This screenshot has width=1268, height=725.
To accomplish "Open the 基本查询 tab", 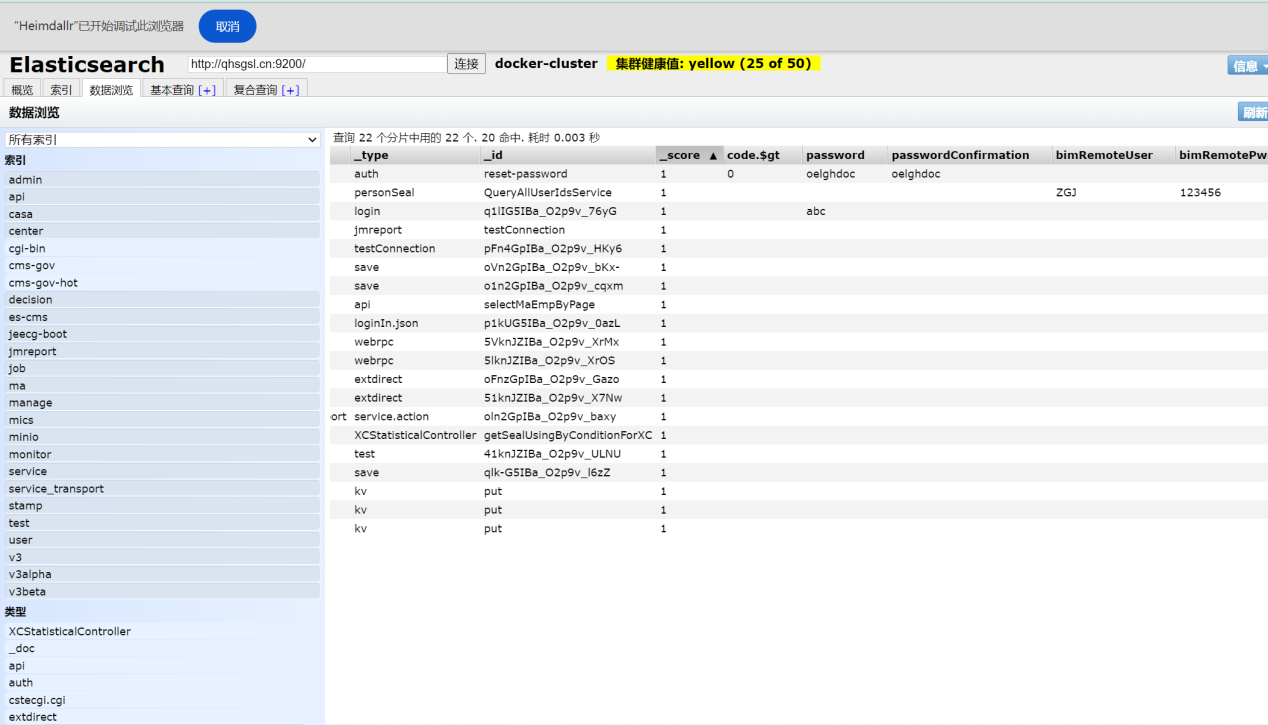I will click(x=172, y=90).
